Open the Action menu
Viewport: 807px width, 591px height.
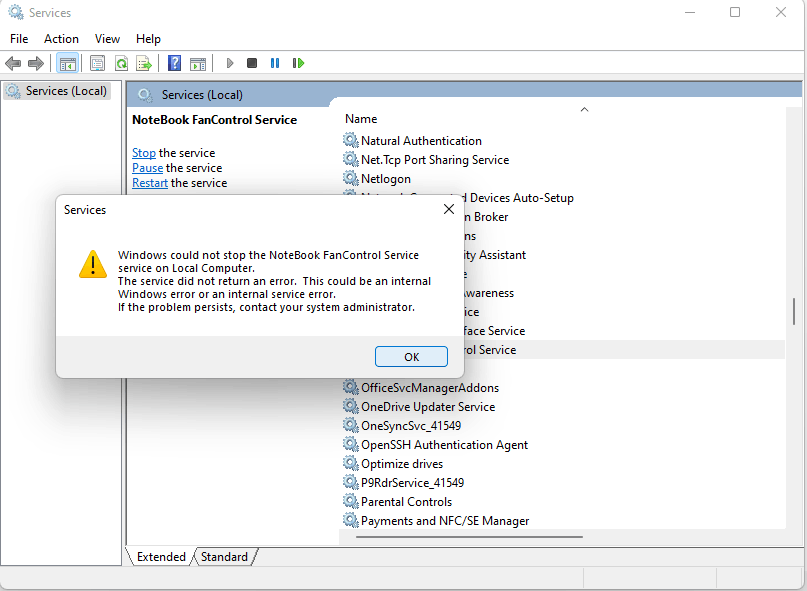tap(61, 39)
